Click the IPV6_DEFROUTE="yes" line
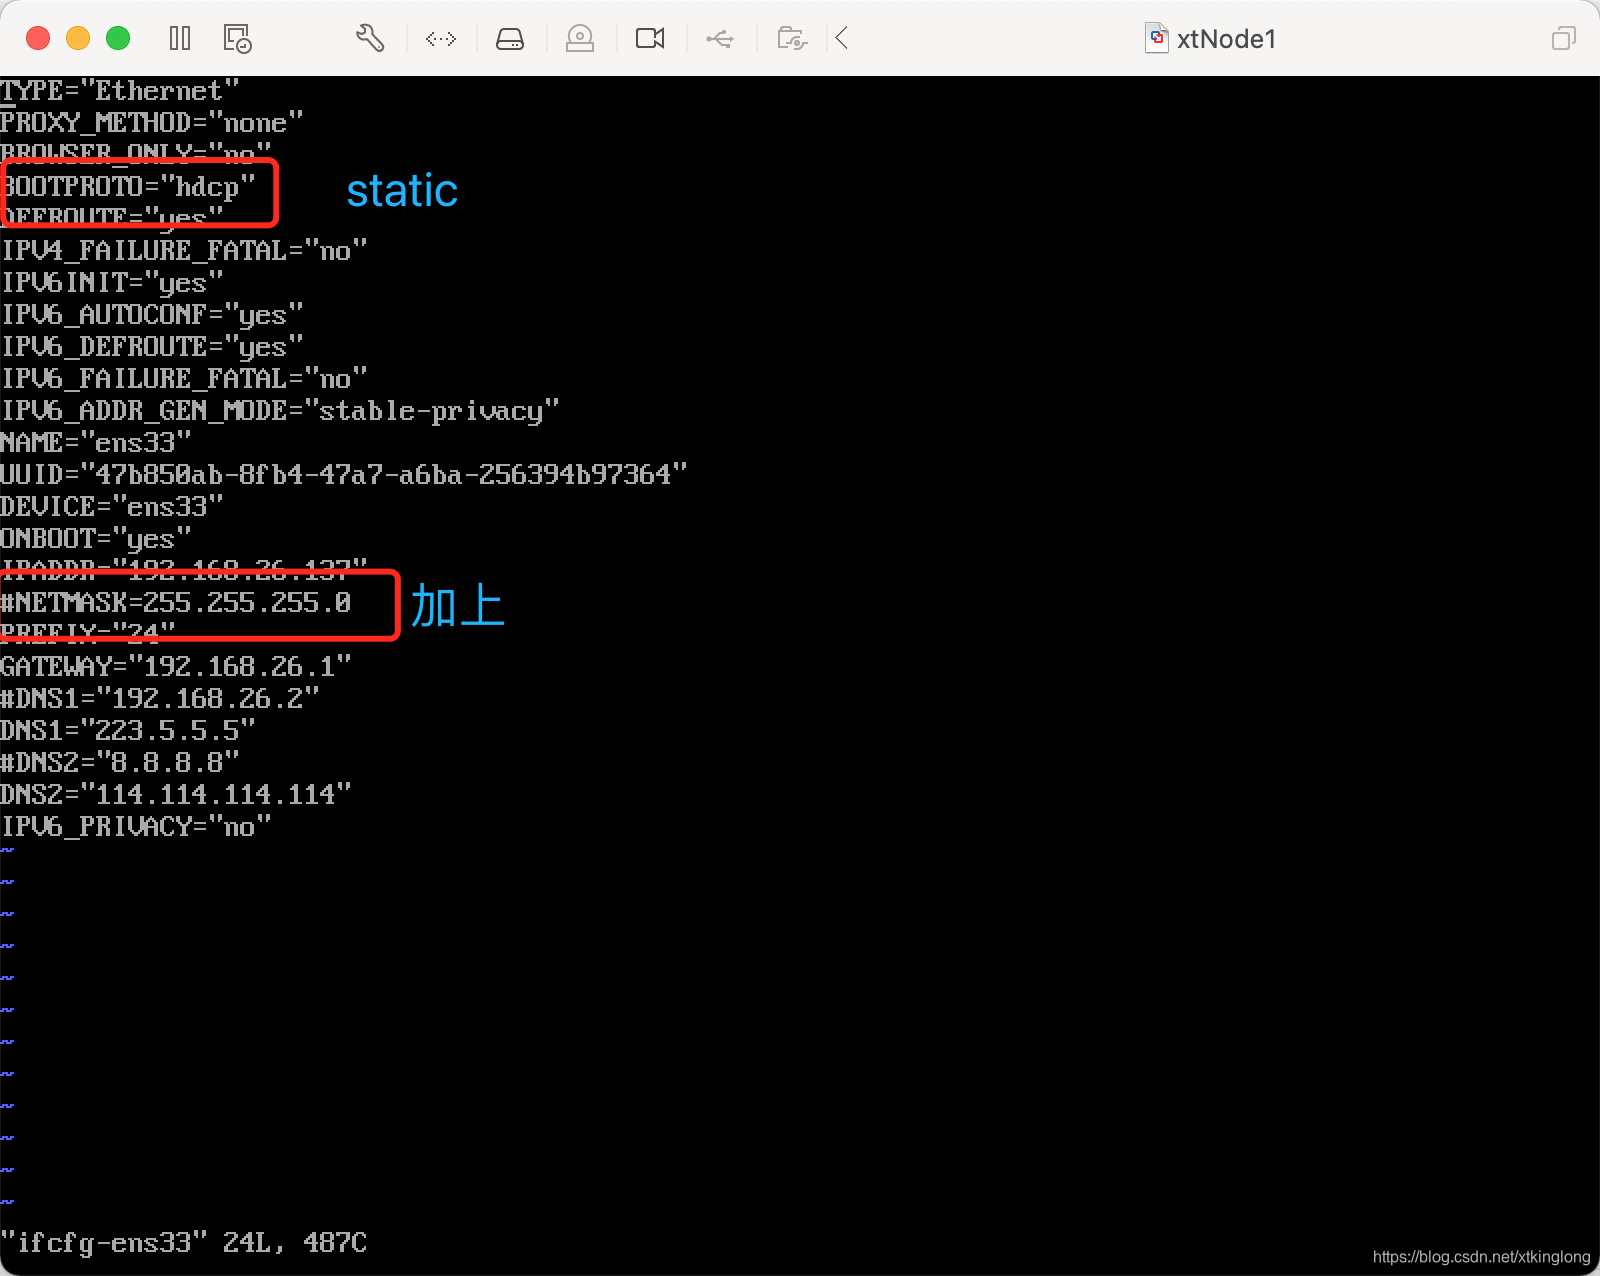The width and height of the screenshot is (1600, 1276). (x=152, y=347)
